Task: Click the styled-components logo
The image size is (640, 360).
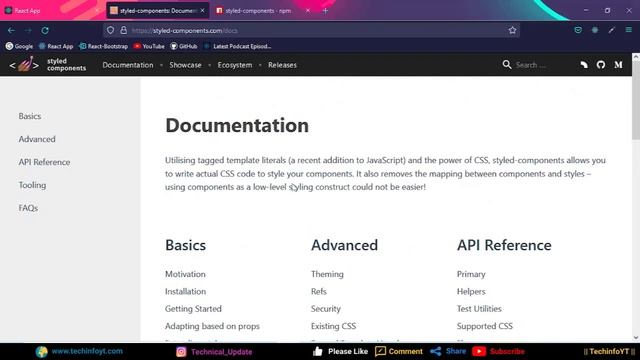Action: coord(47,64)
